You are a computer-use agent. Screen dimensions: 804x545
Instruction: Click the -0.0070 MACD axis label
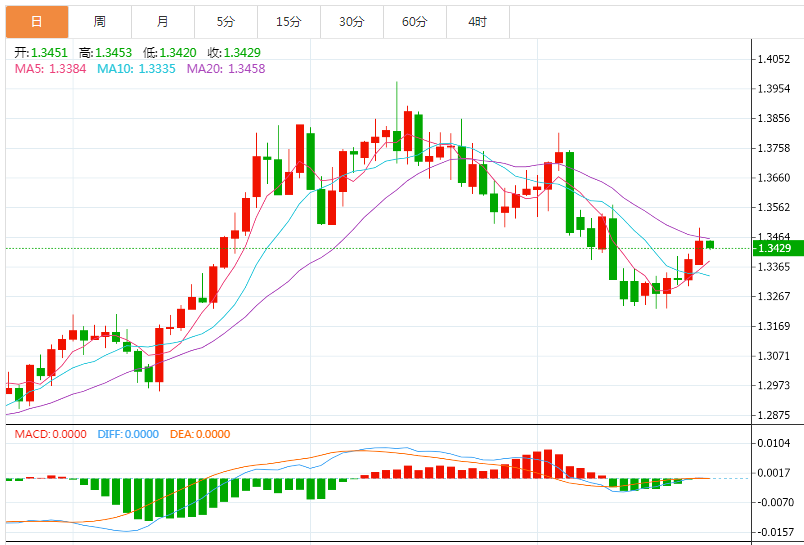coord(774,502)
